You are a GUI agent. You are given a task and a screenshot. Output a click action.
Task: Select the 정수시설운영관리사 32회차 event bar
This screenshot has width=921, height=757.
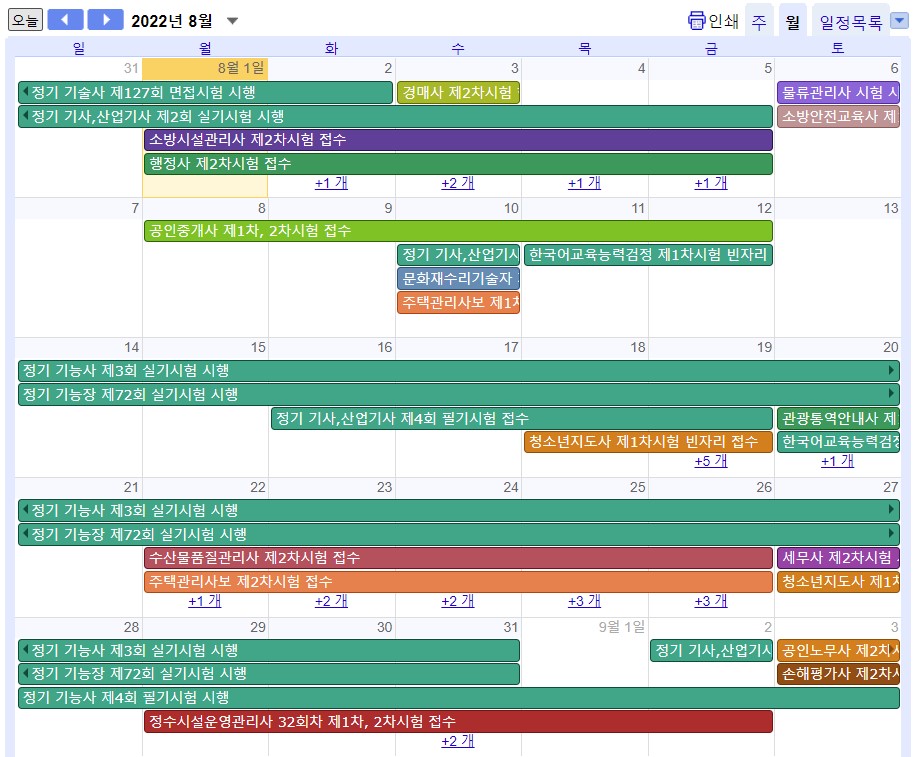click(457, 721)
